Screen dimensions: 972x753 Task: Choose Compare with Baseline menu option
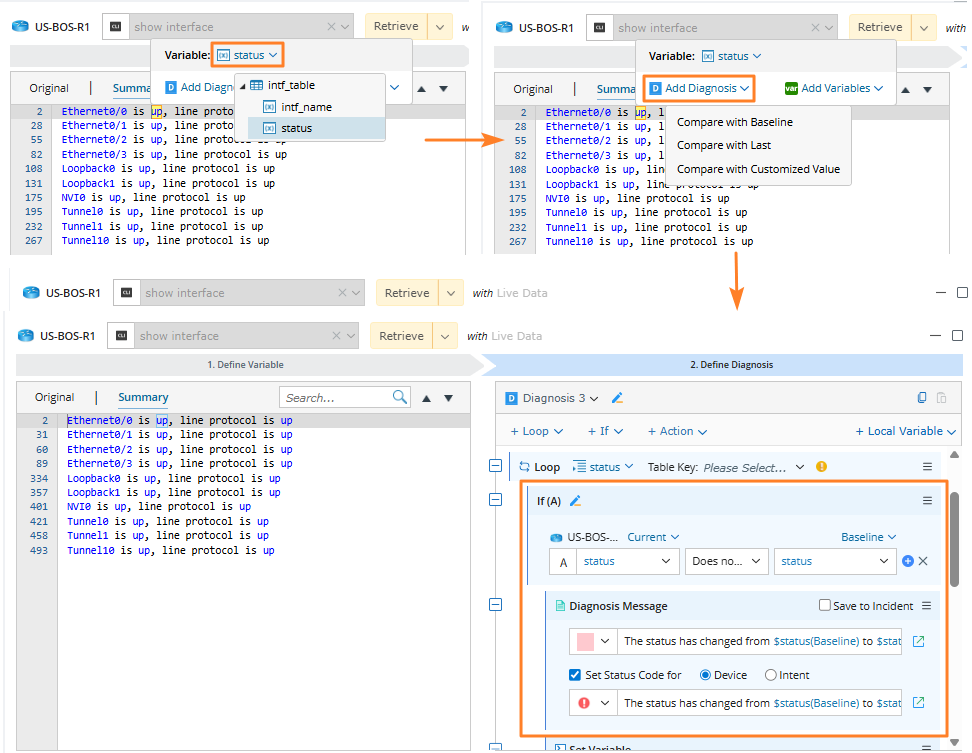734,122
